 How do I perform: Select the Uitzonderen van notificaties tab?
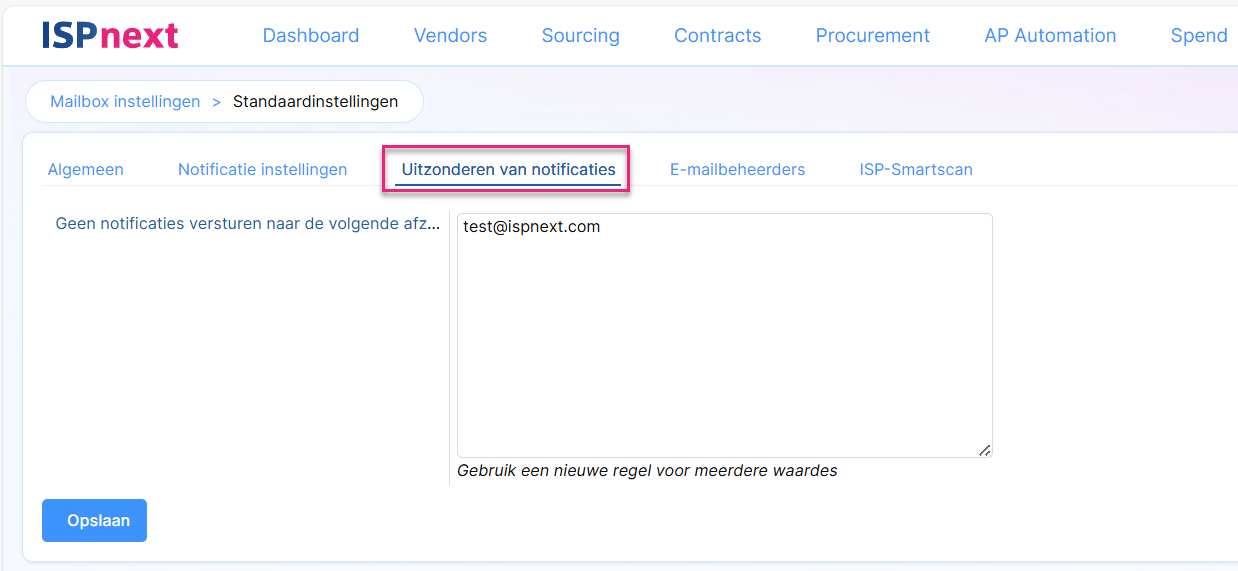[x=508, y=169]
